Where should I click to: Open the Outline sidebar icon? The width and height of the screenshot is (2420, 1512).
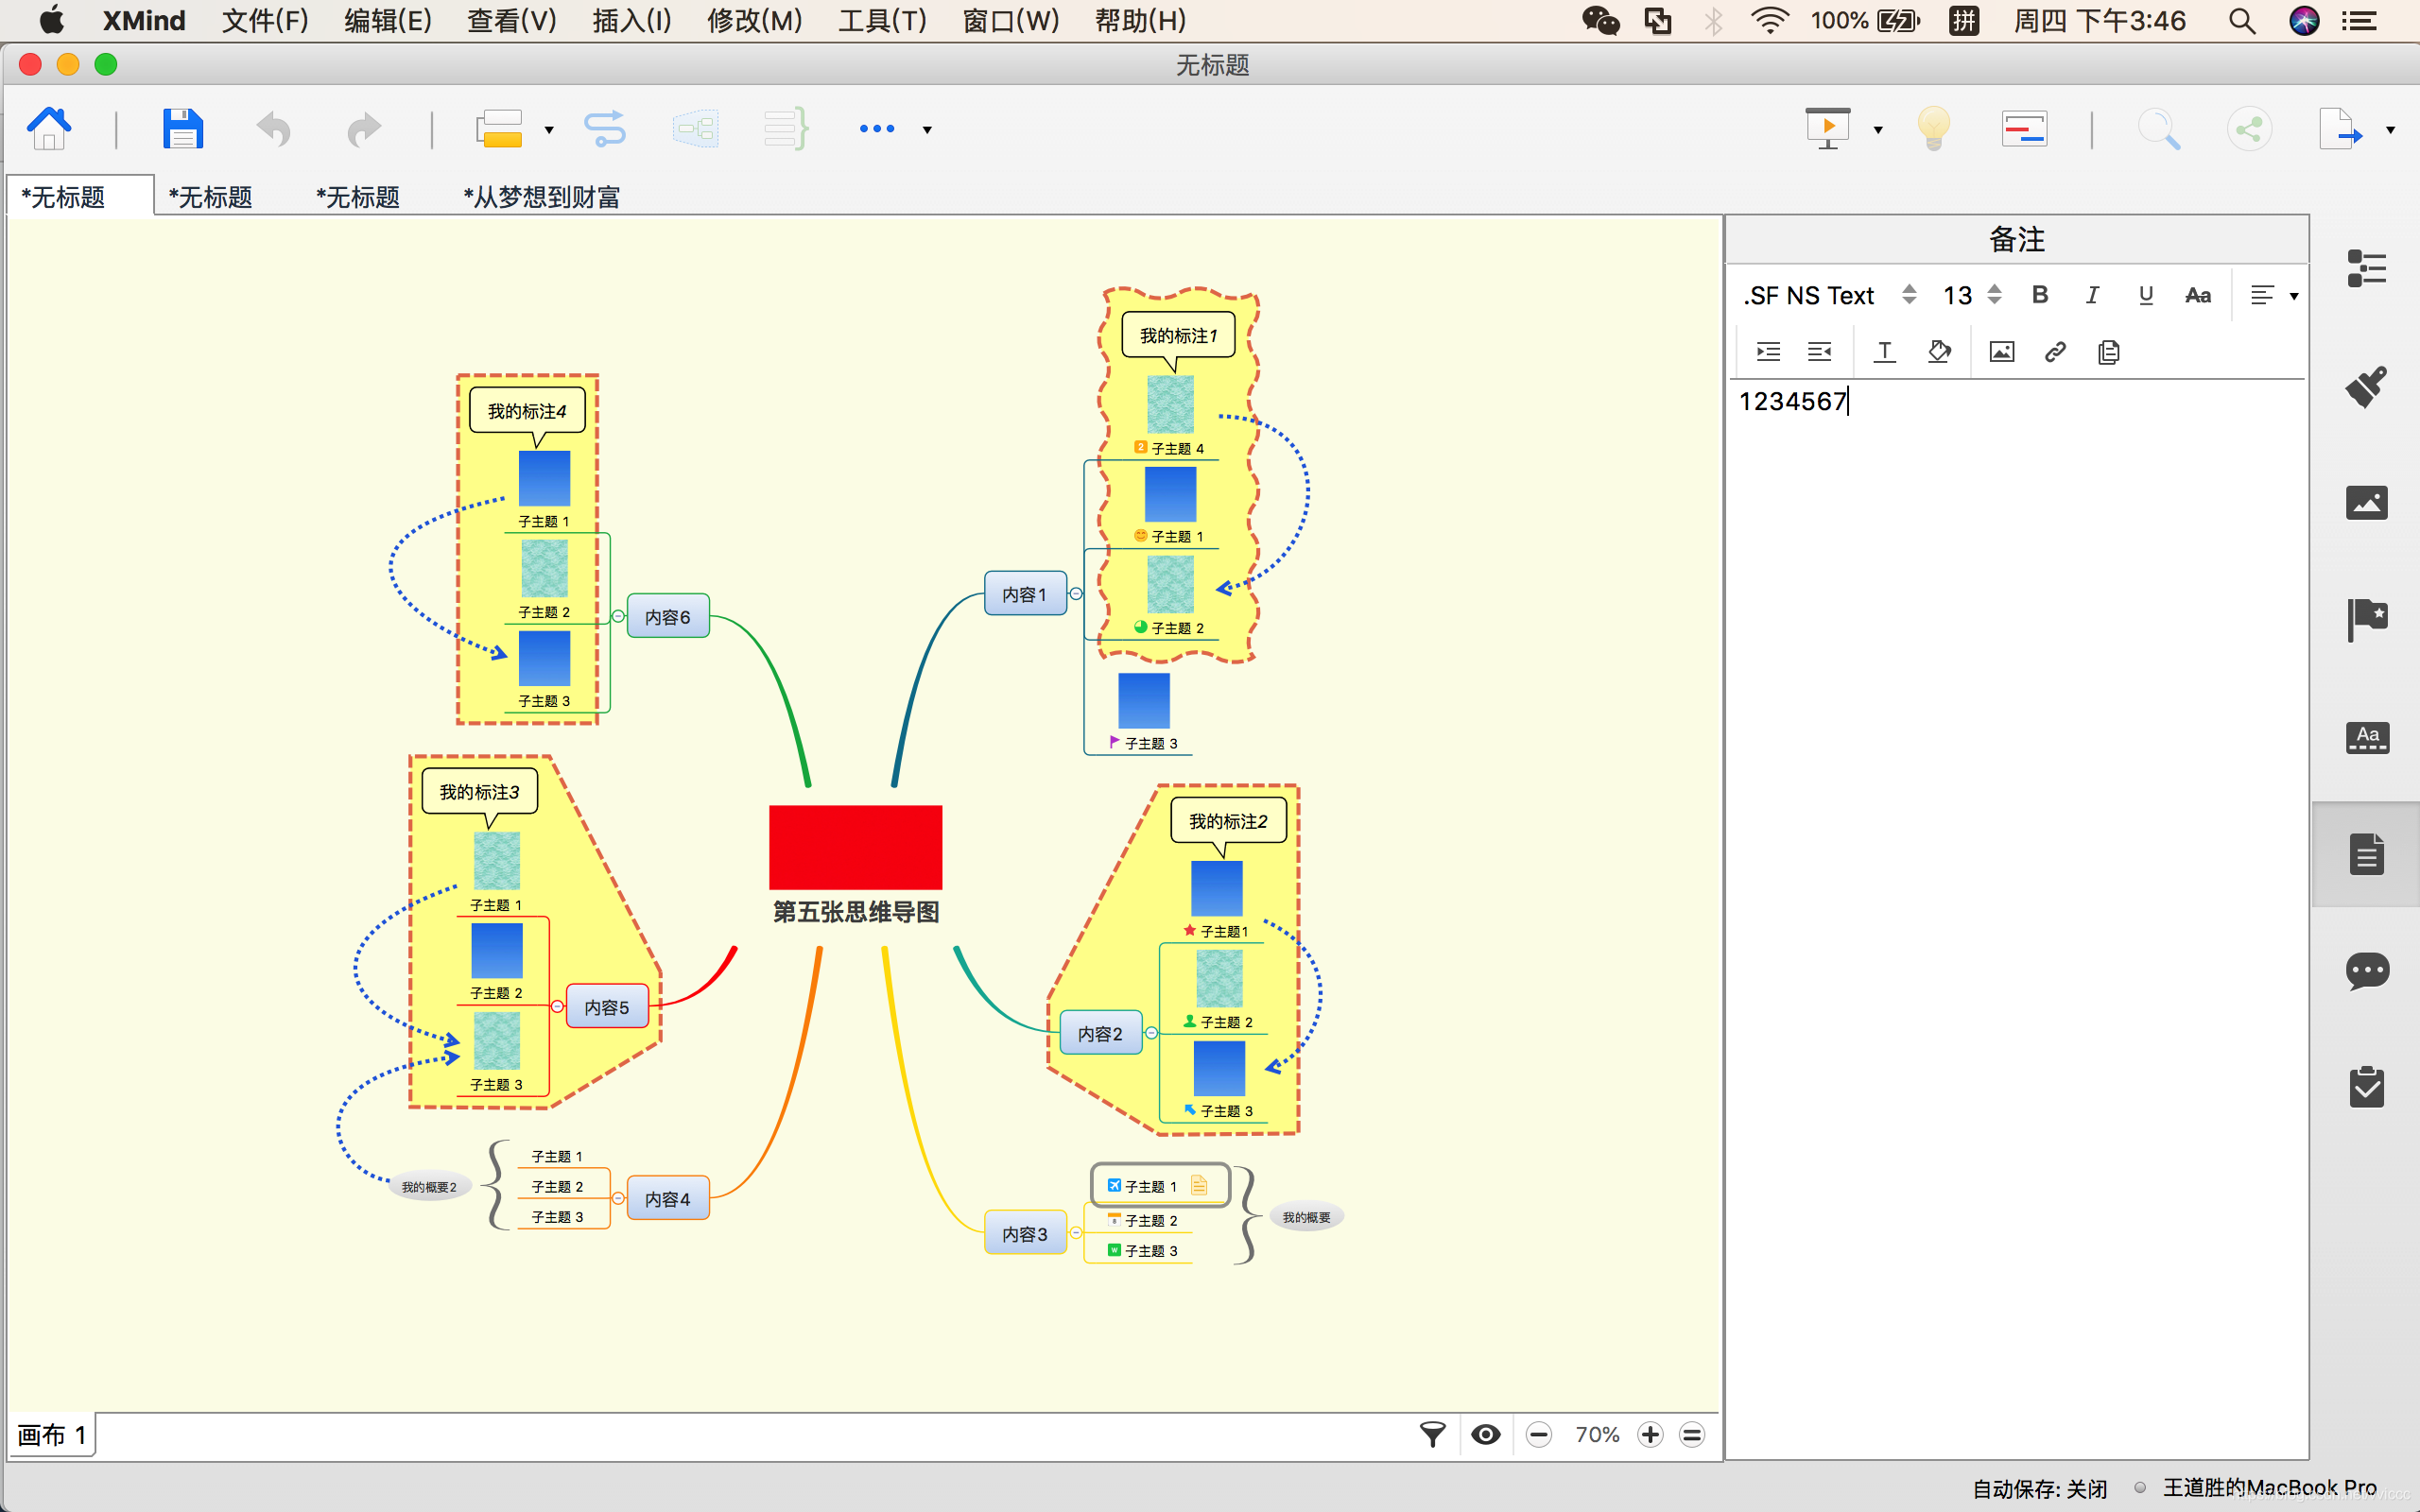pyautogui.click(x=2366, y=268)
